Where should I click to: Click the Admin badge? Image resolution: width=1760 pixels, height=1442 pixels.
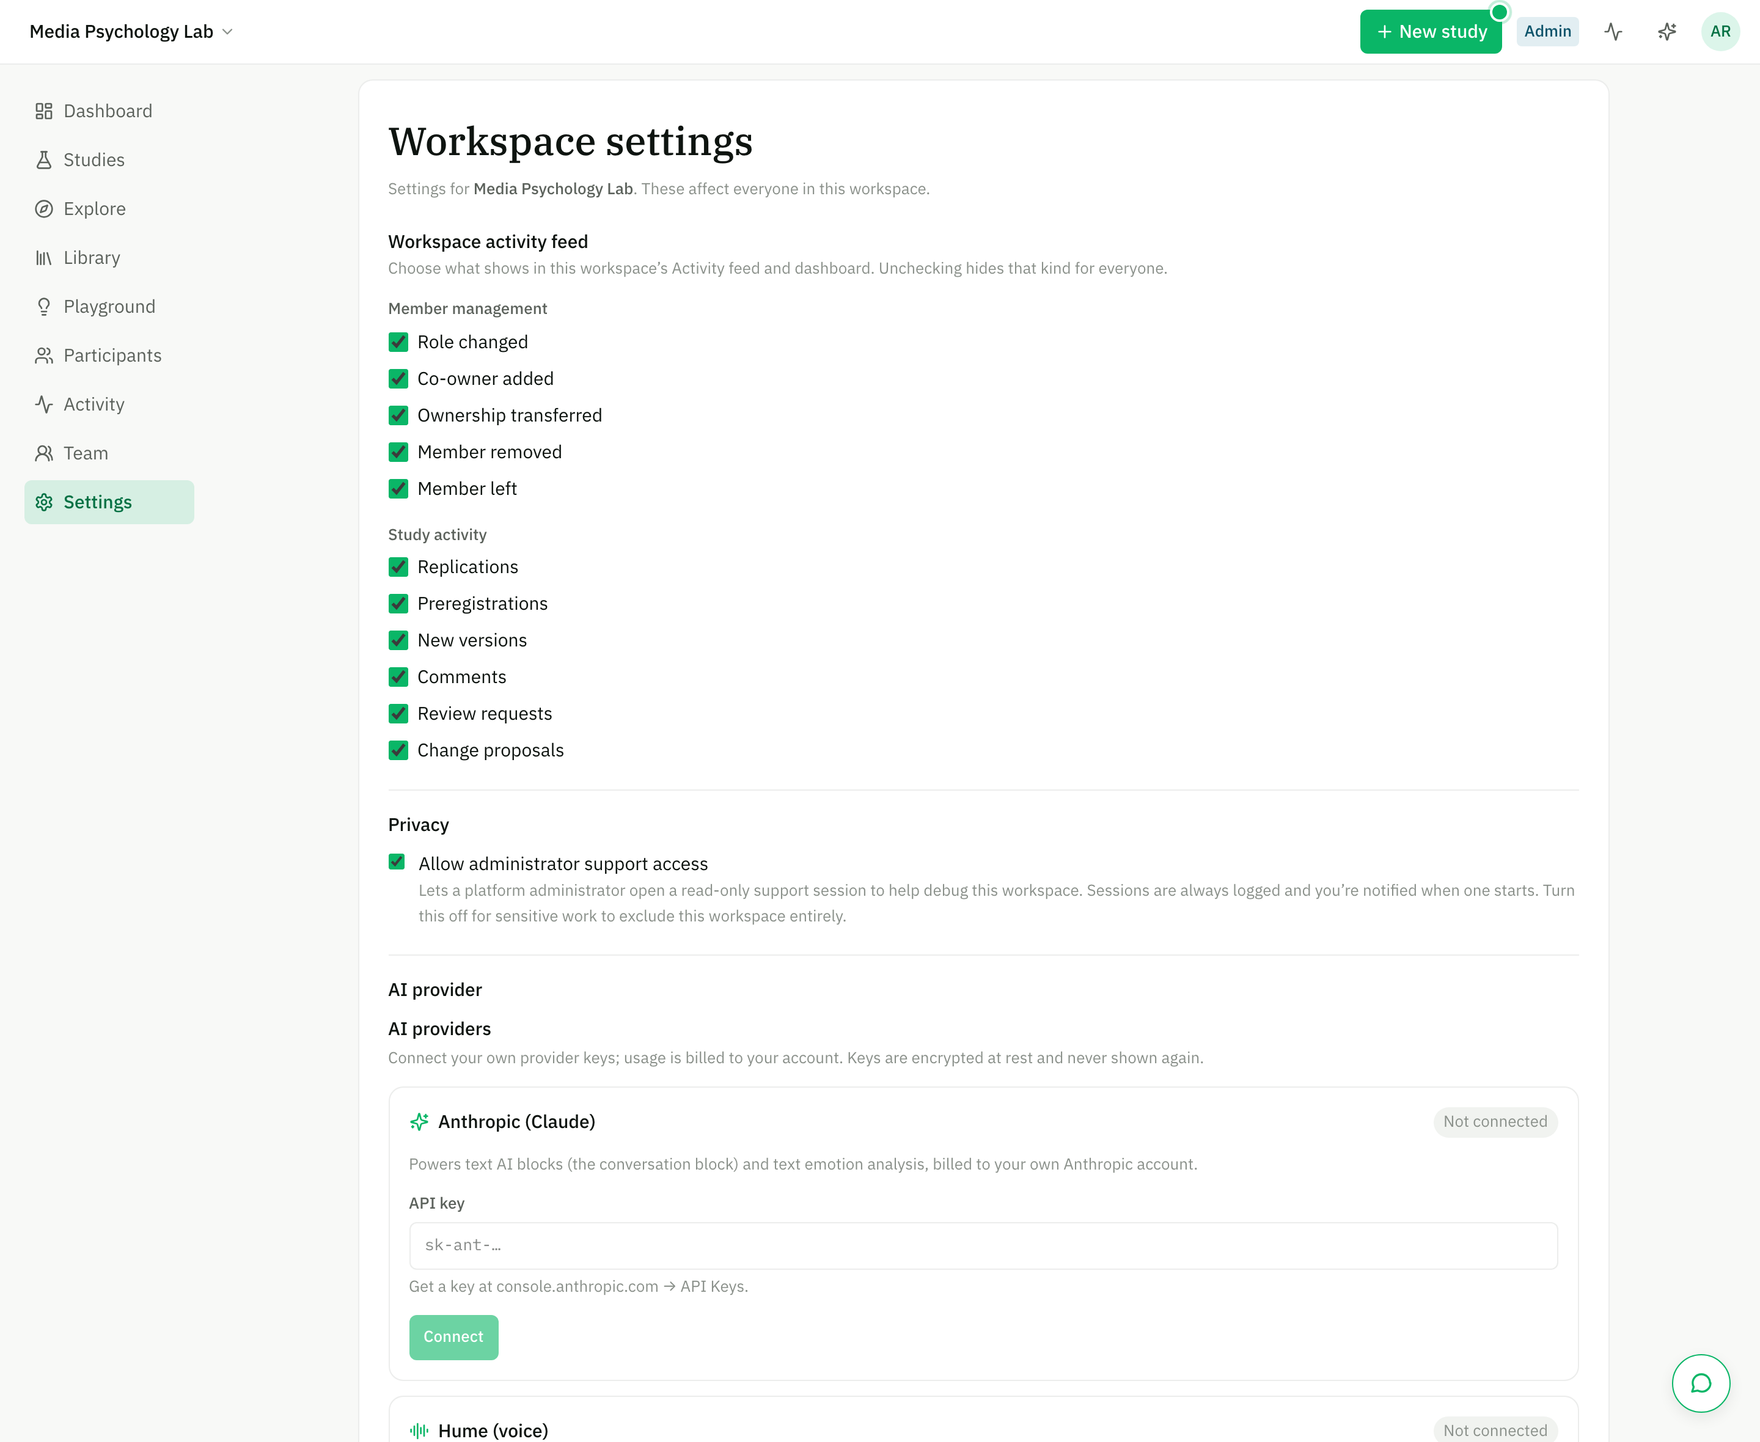[x=1547, y=32]
